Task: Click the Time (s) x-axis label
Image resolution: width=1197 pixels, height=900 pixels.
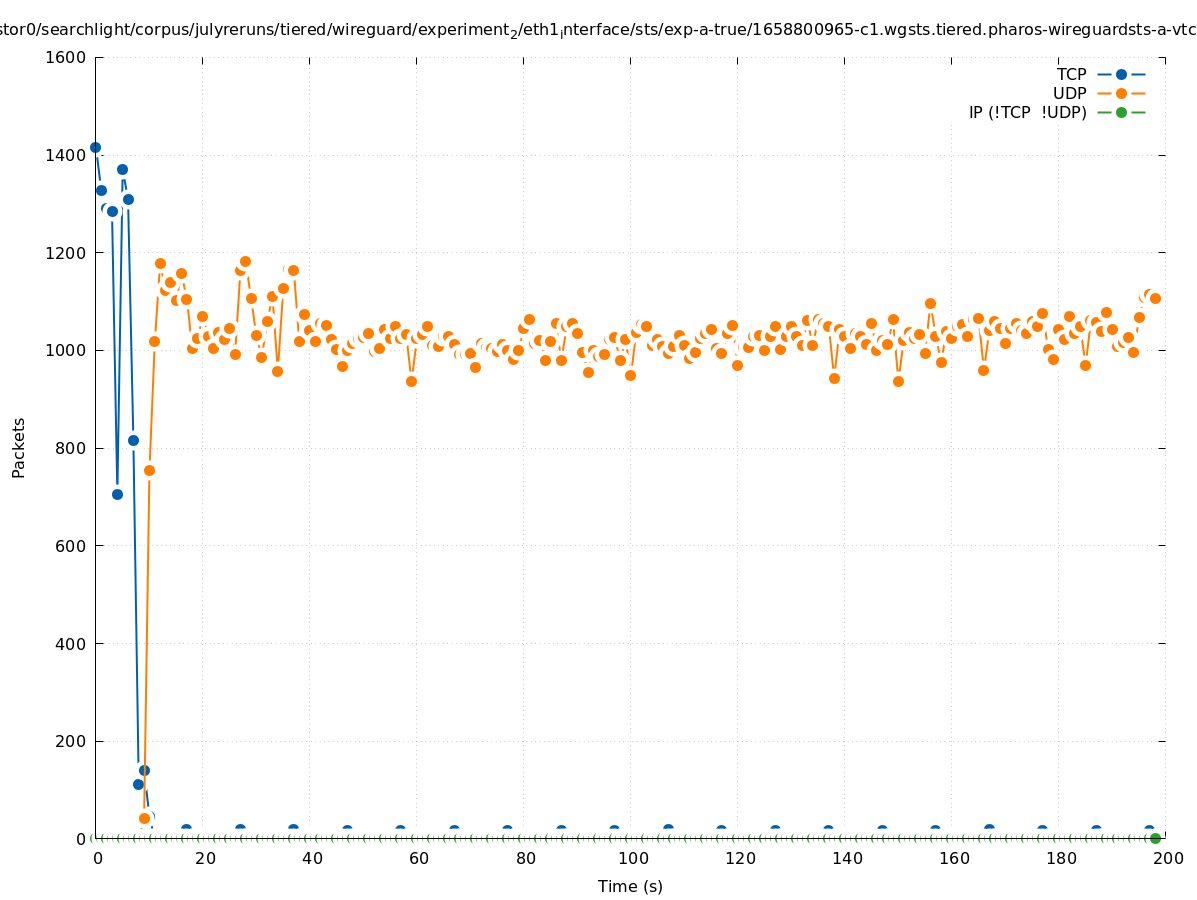Action: (630, 886)
